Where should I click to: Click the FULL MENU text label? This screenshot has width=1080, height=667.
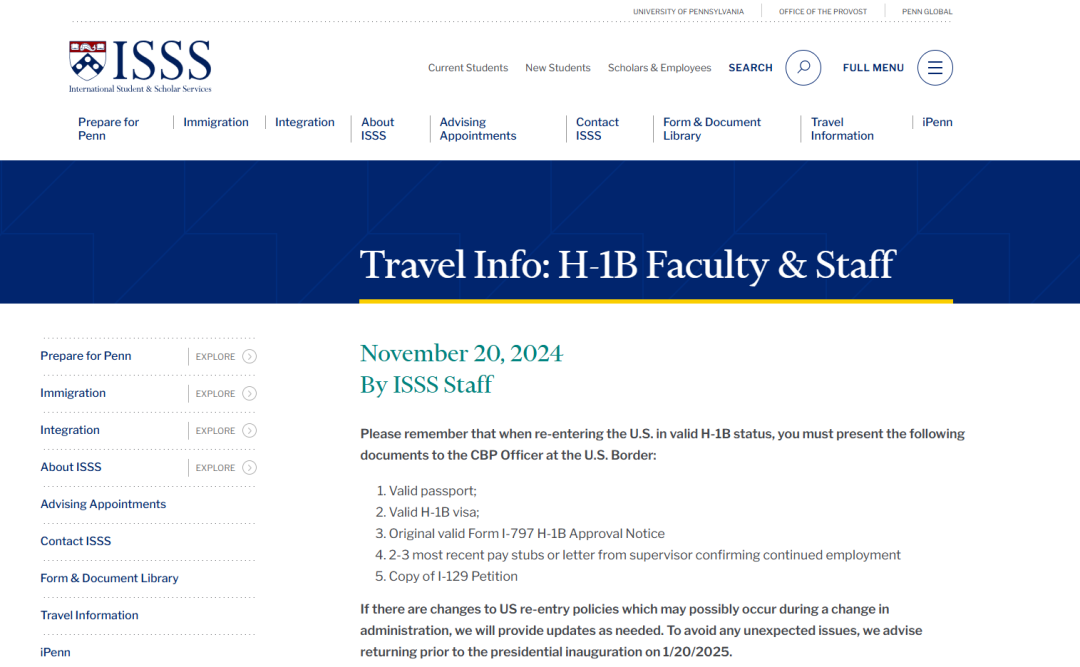point(873,68)
